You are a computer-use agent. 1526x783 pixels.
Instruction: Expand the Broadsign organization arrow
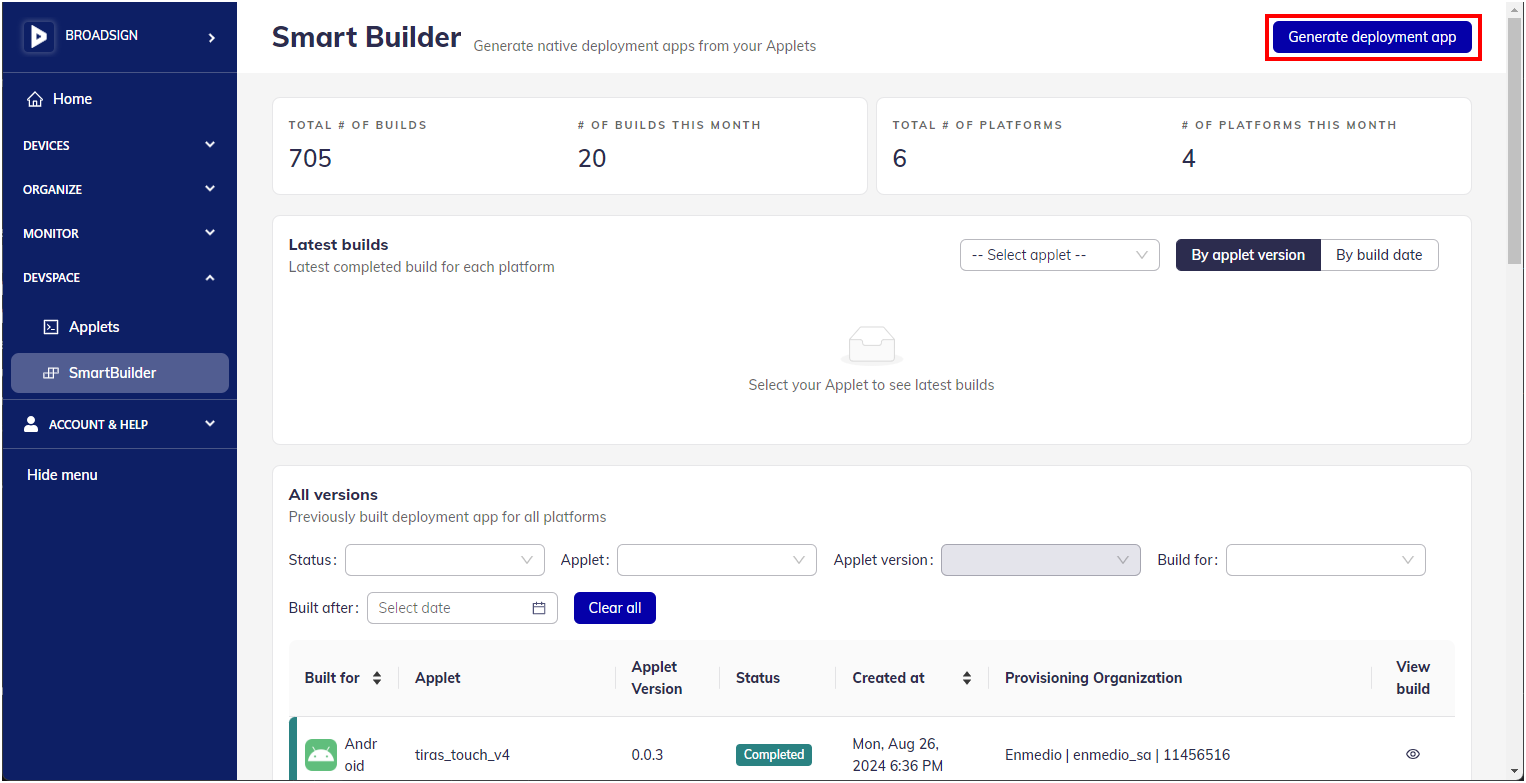pyautogui.click(x=211, y=37)
